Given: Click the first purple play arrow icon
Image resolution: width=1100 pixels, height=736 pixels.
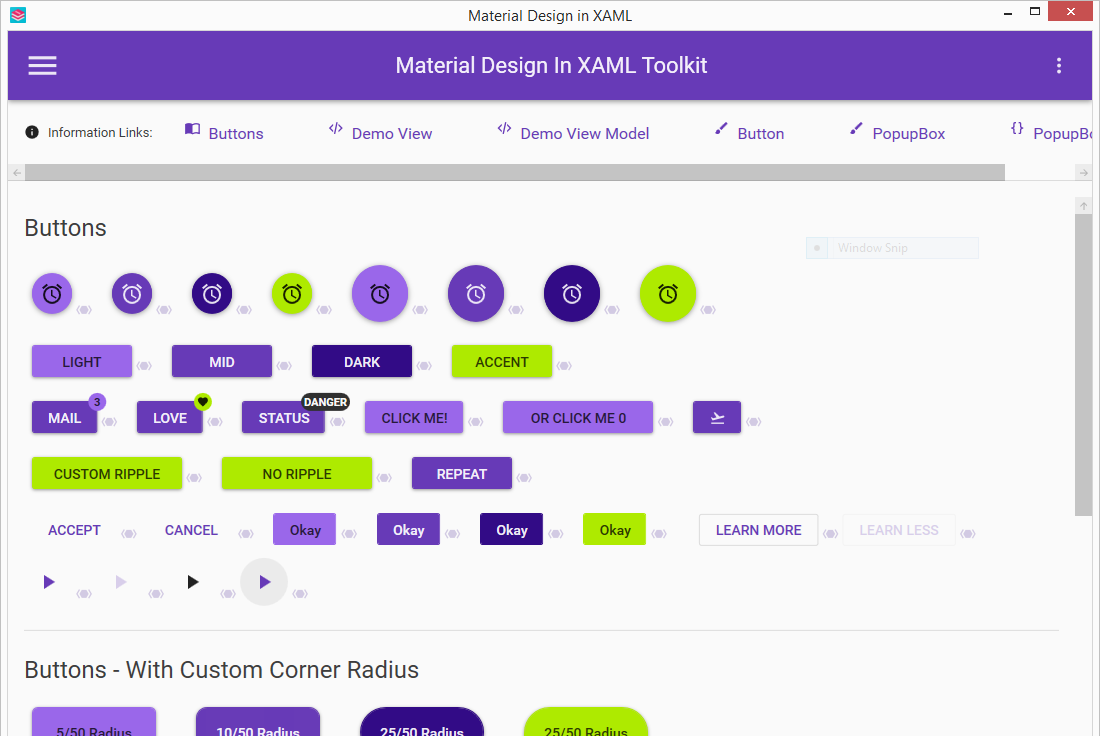Looking at the screenshot, I should [49, 581].
